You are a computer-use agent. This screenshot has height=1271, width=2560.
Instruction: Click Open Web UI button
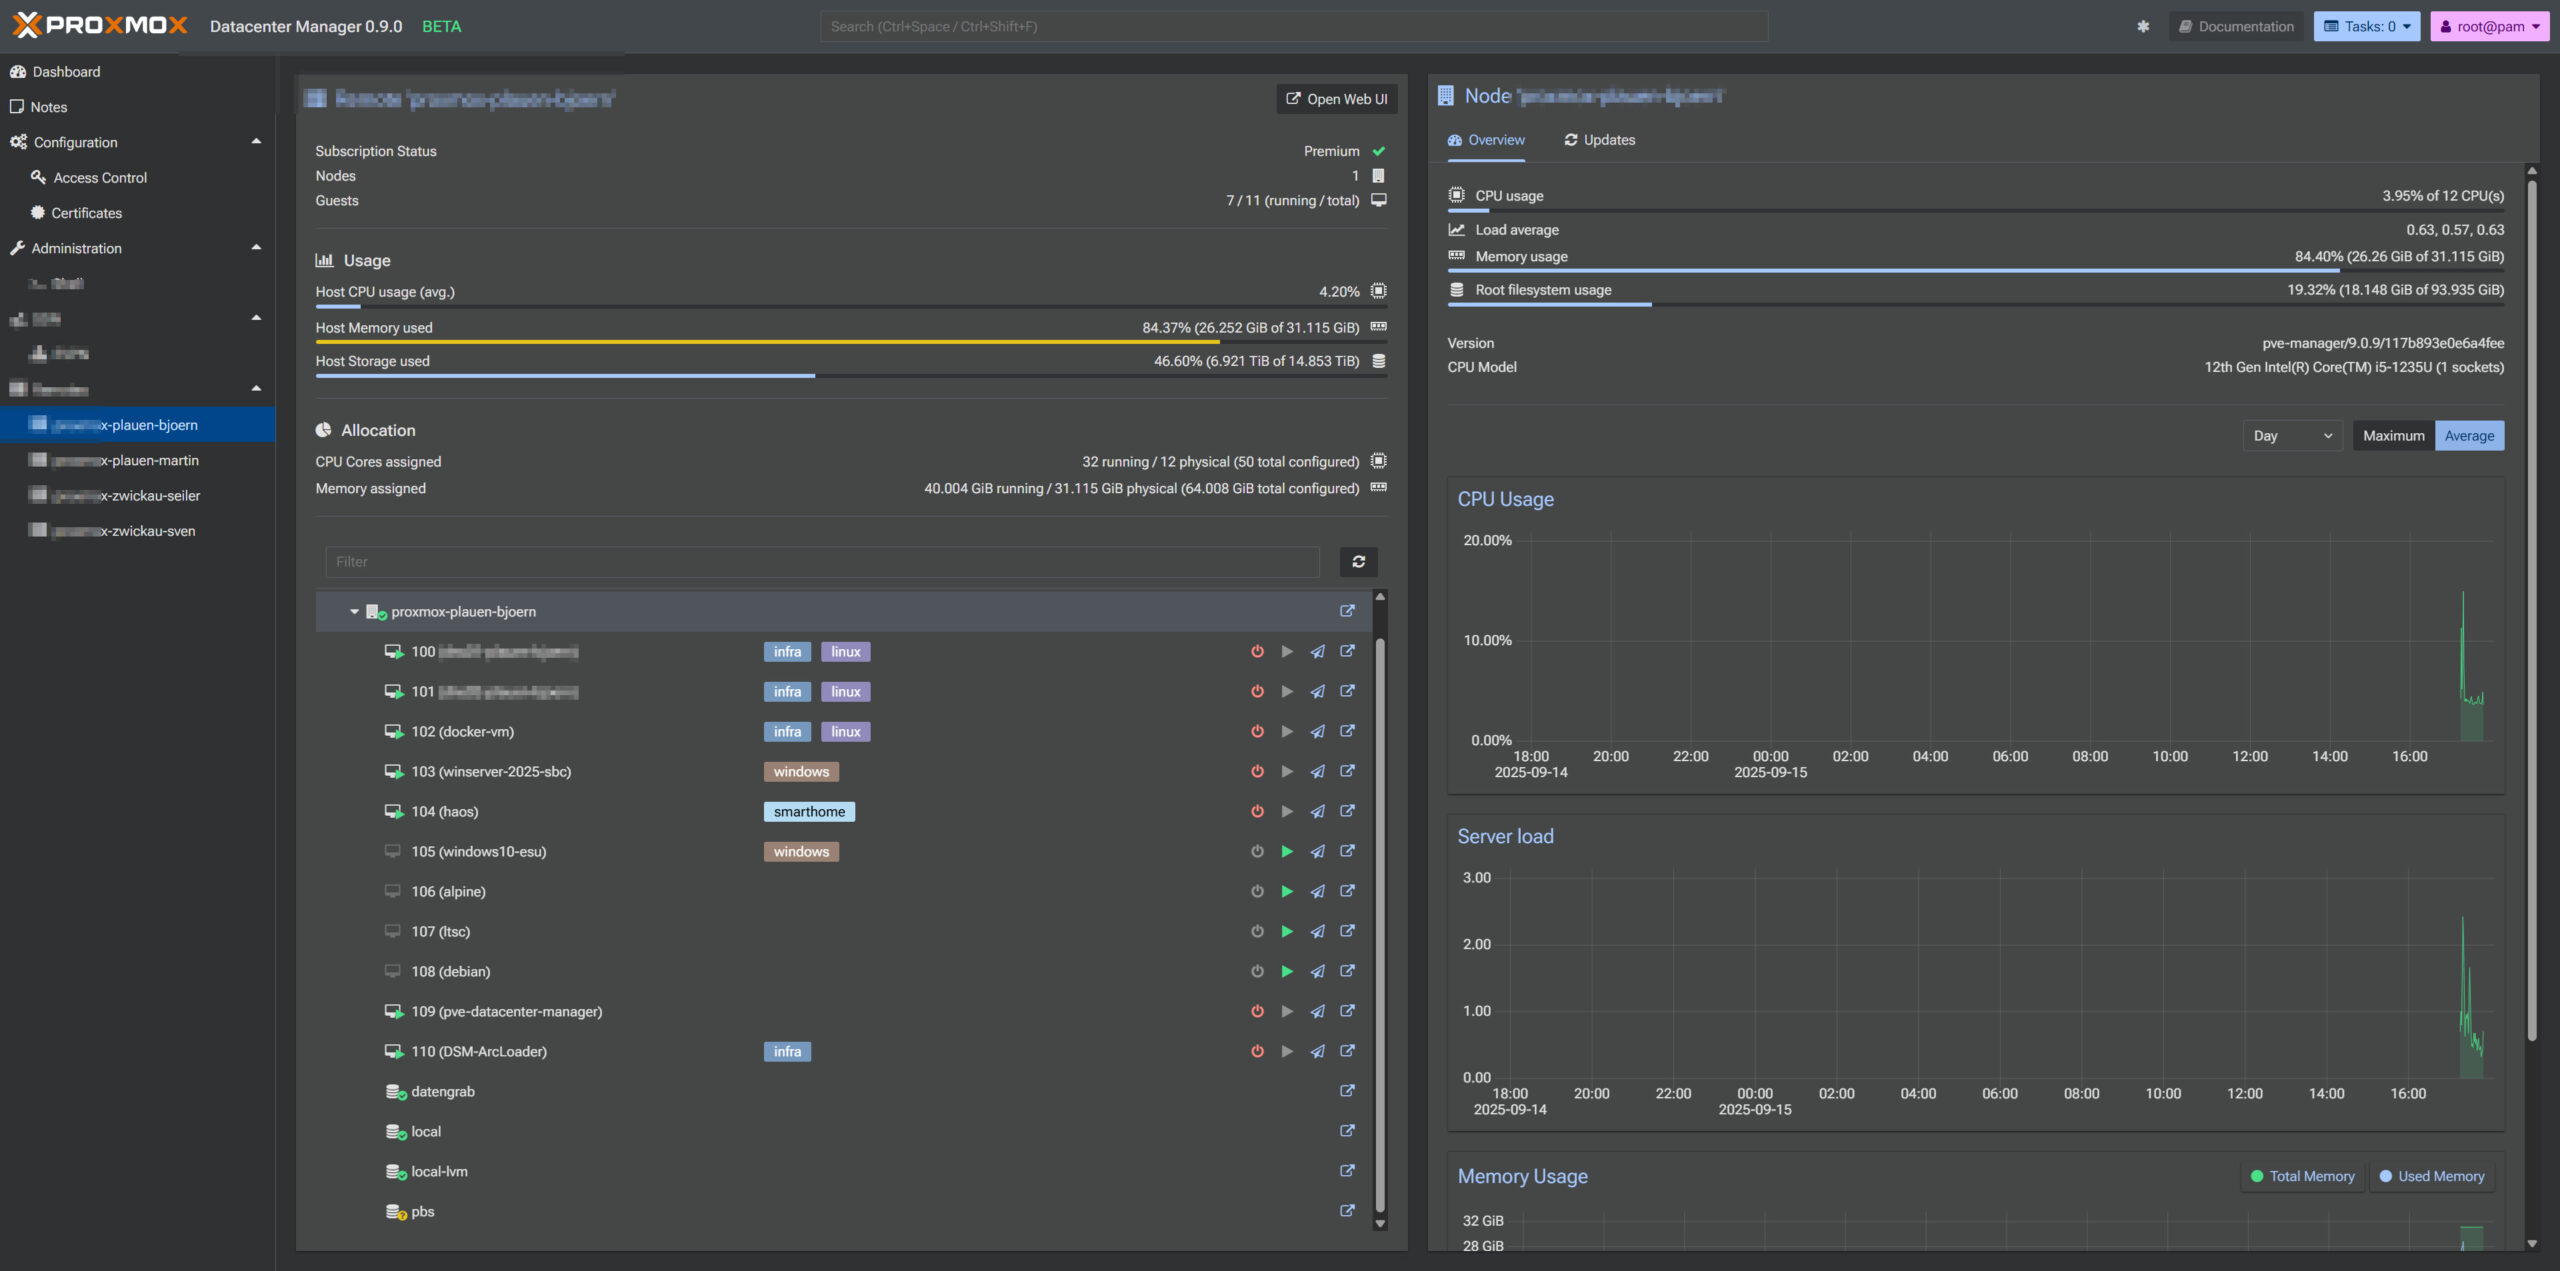[1336, 99]
